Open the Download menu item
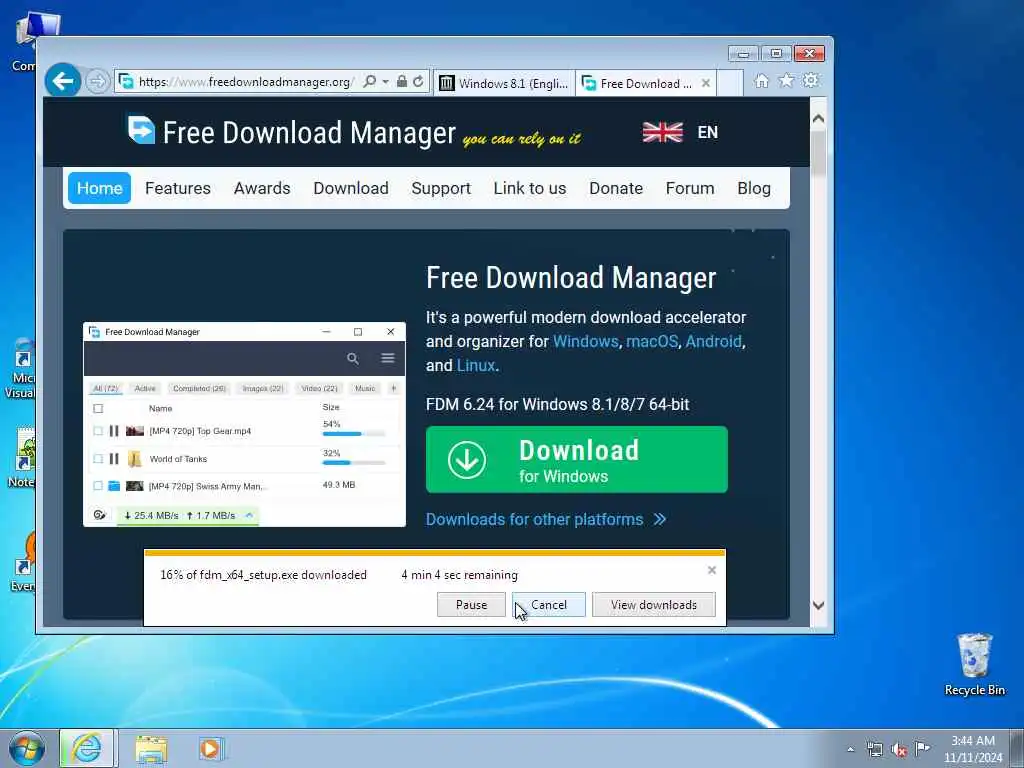The width and height of the screenshot is (1024, 768). [351, 188]
